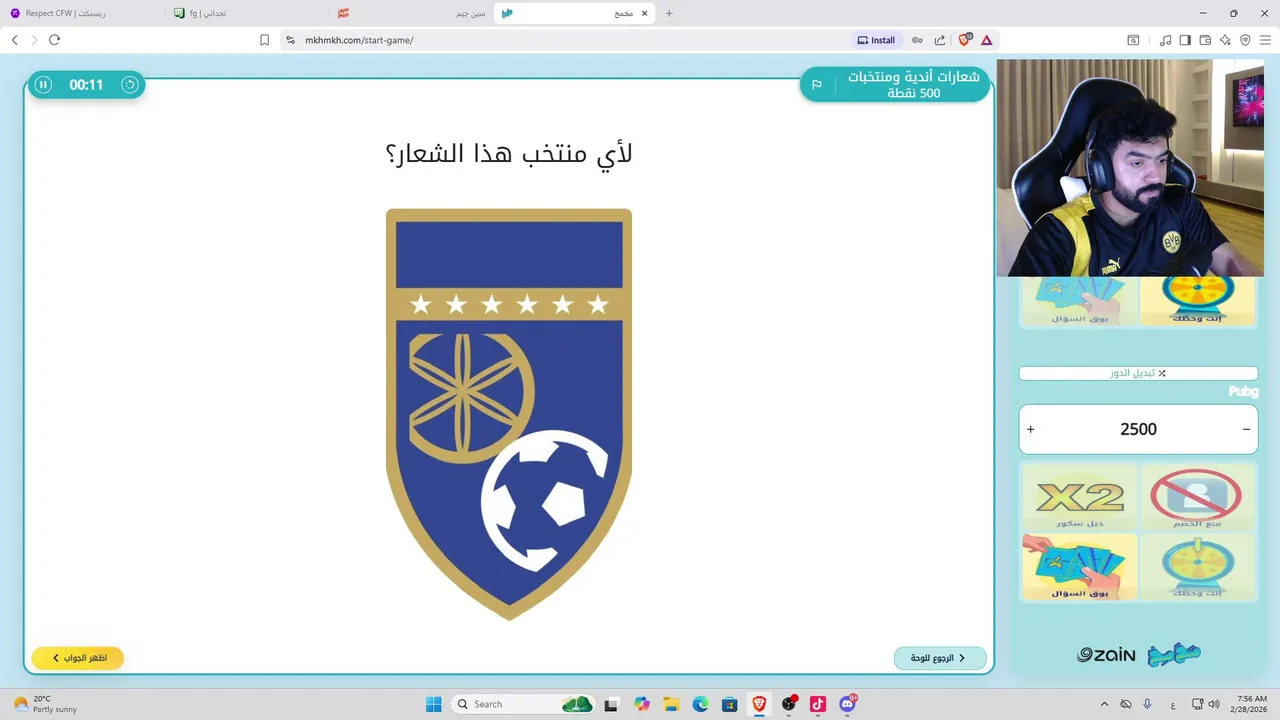Reset the question timer
Viewport: 1280px width, 720px height.
click(129, 85)
